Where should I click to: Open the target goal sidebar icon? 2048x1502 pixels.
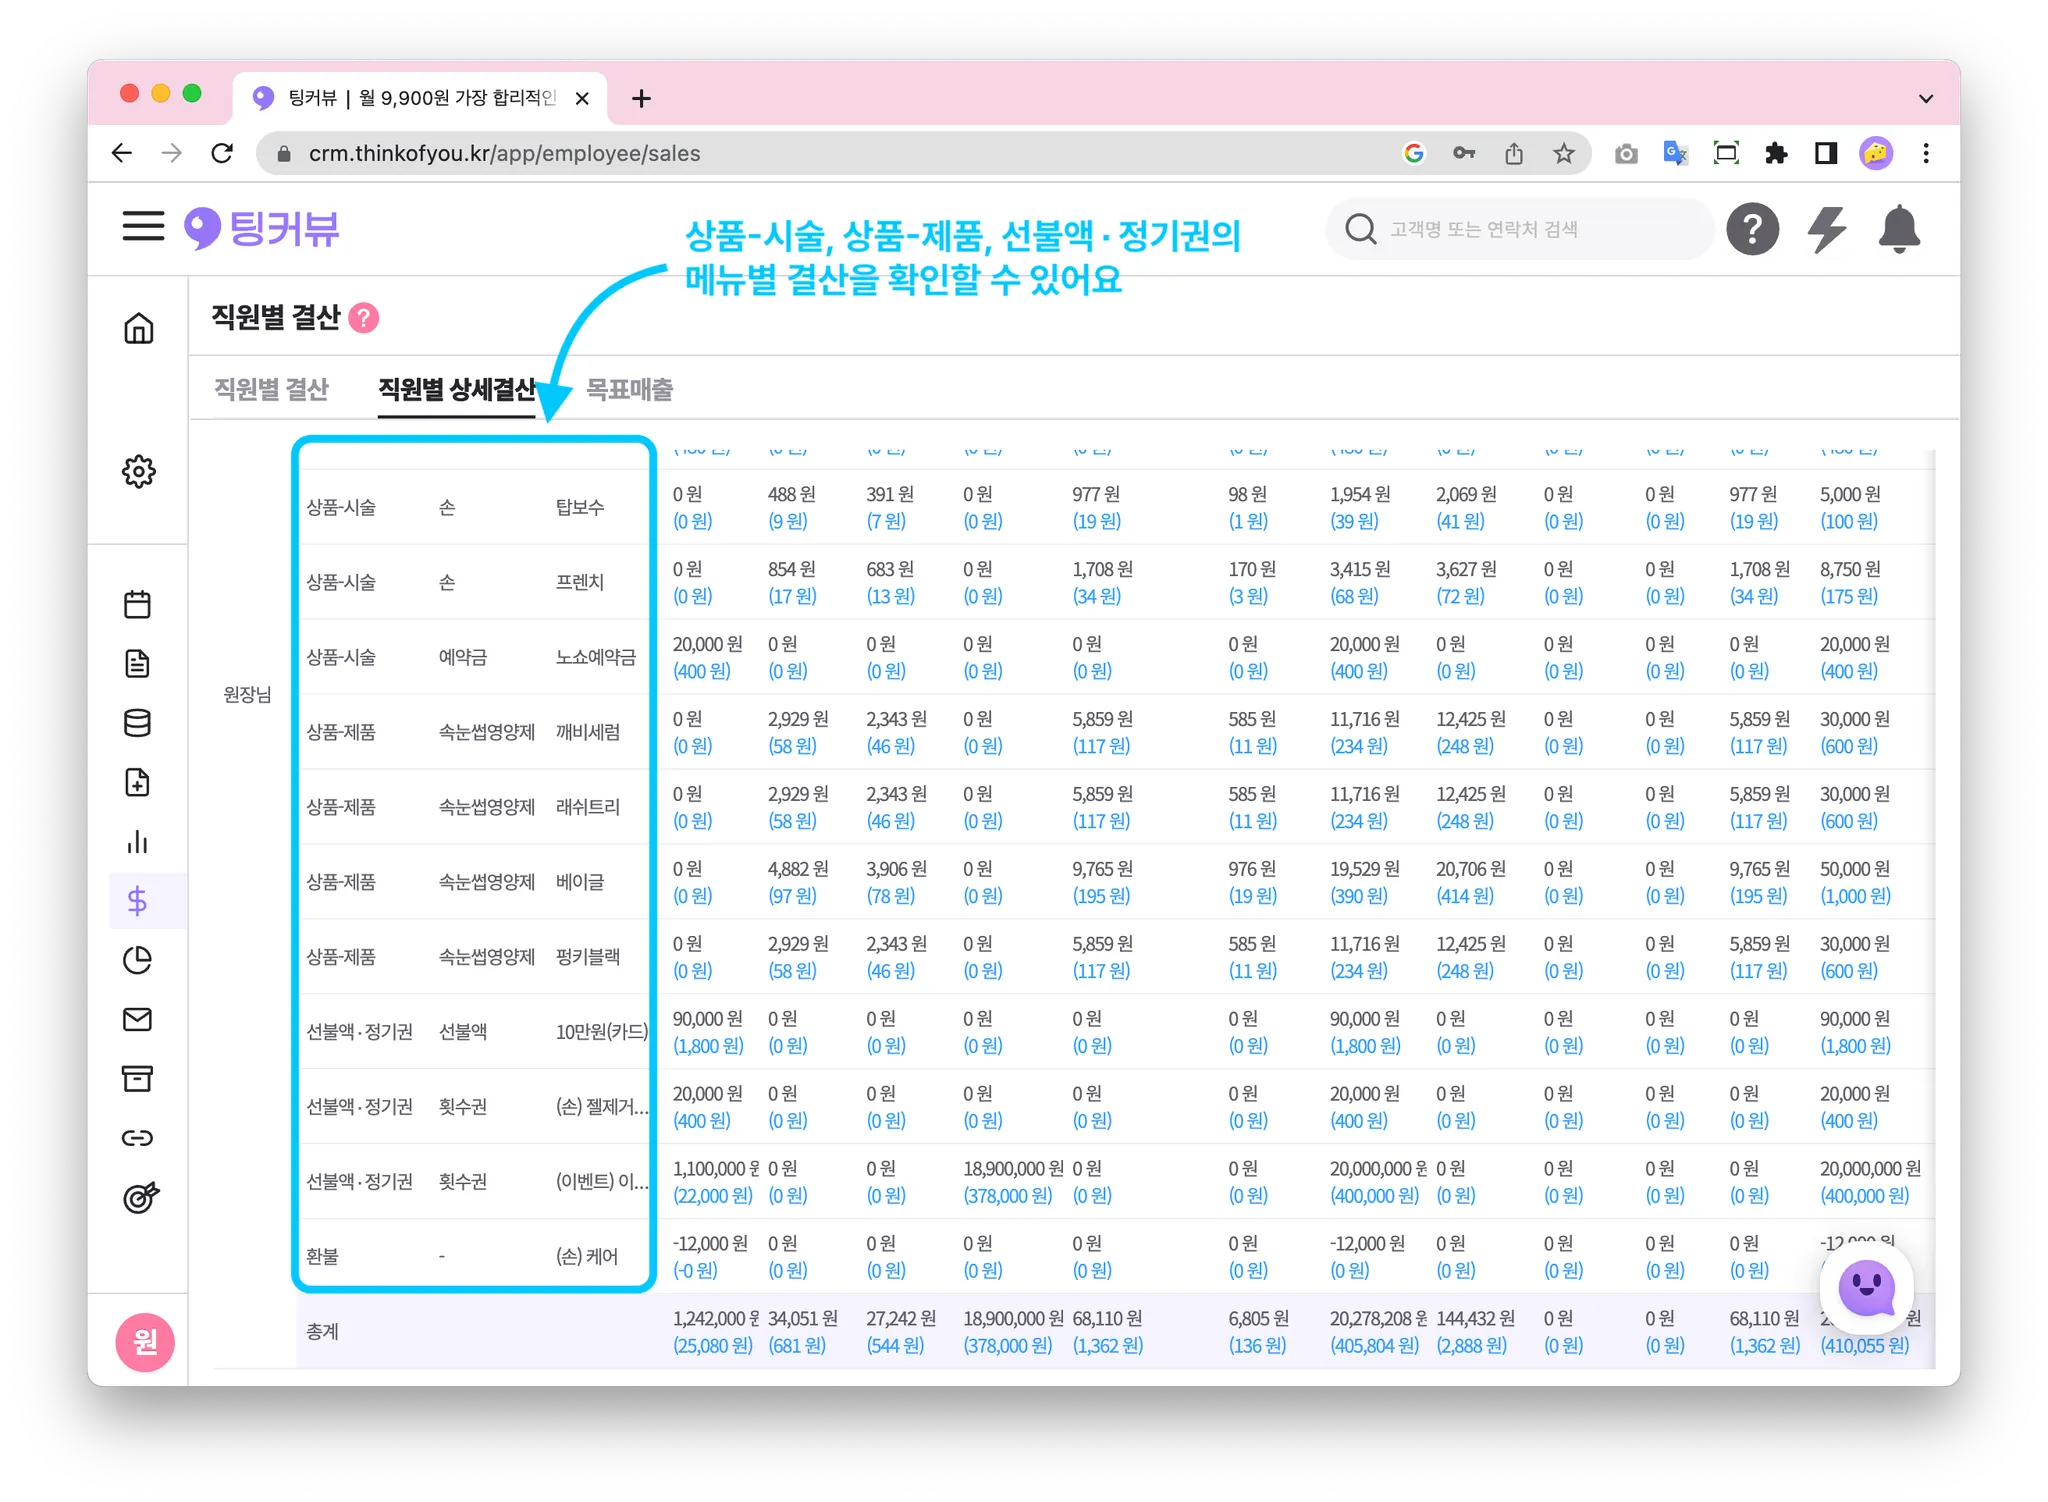pyautogui.click(x=140, y=1197)
